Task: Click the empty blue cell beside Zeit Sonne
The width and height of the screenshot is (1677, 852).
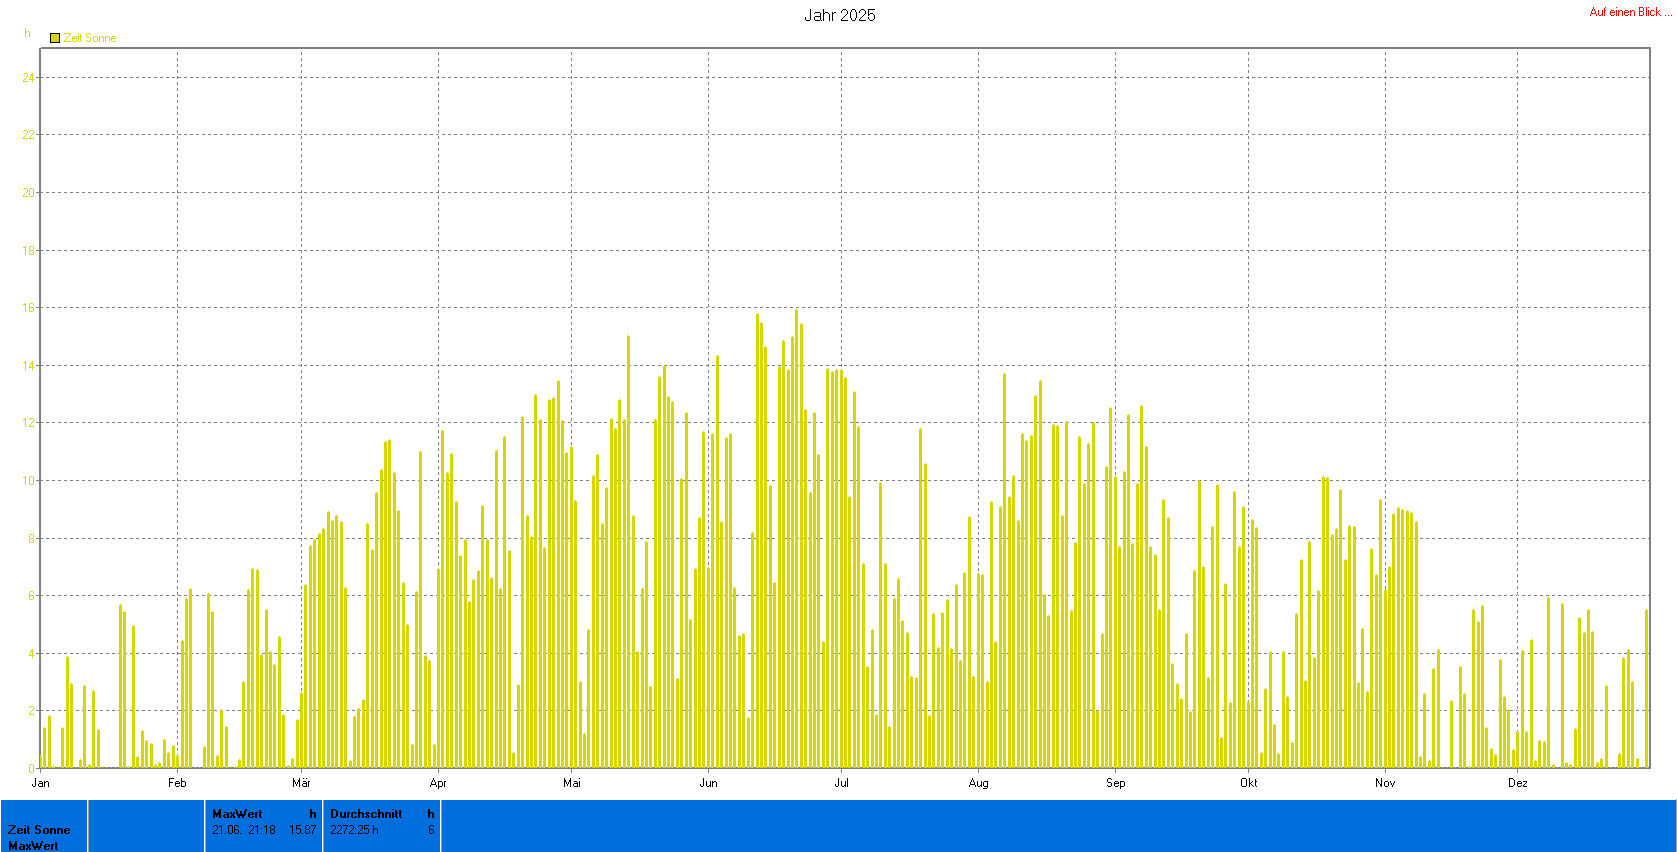Action: tap(146, 826)
